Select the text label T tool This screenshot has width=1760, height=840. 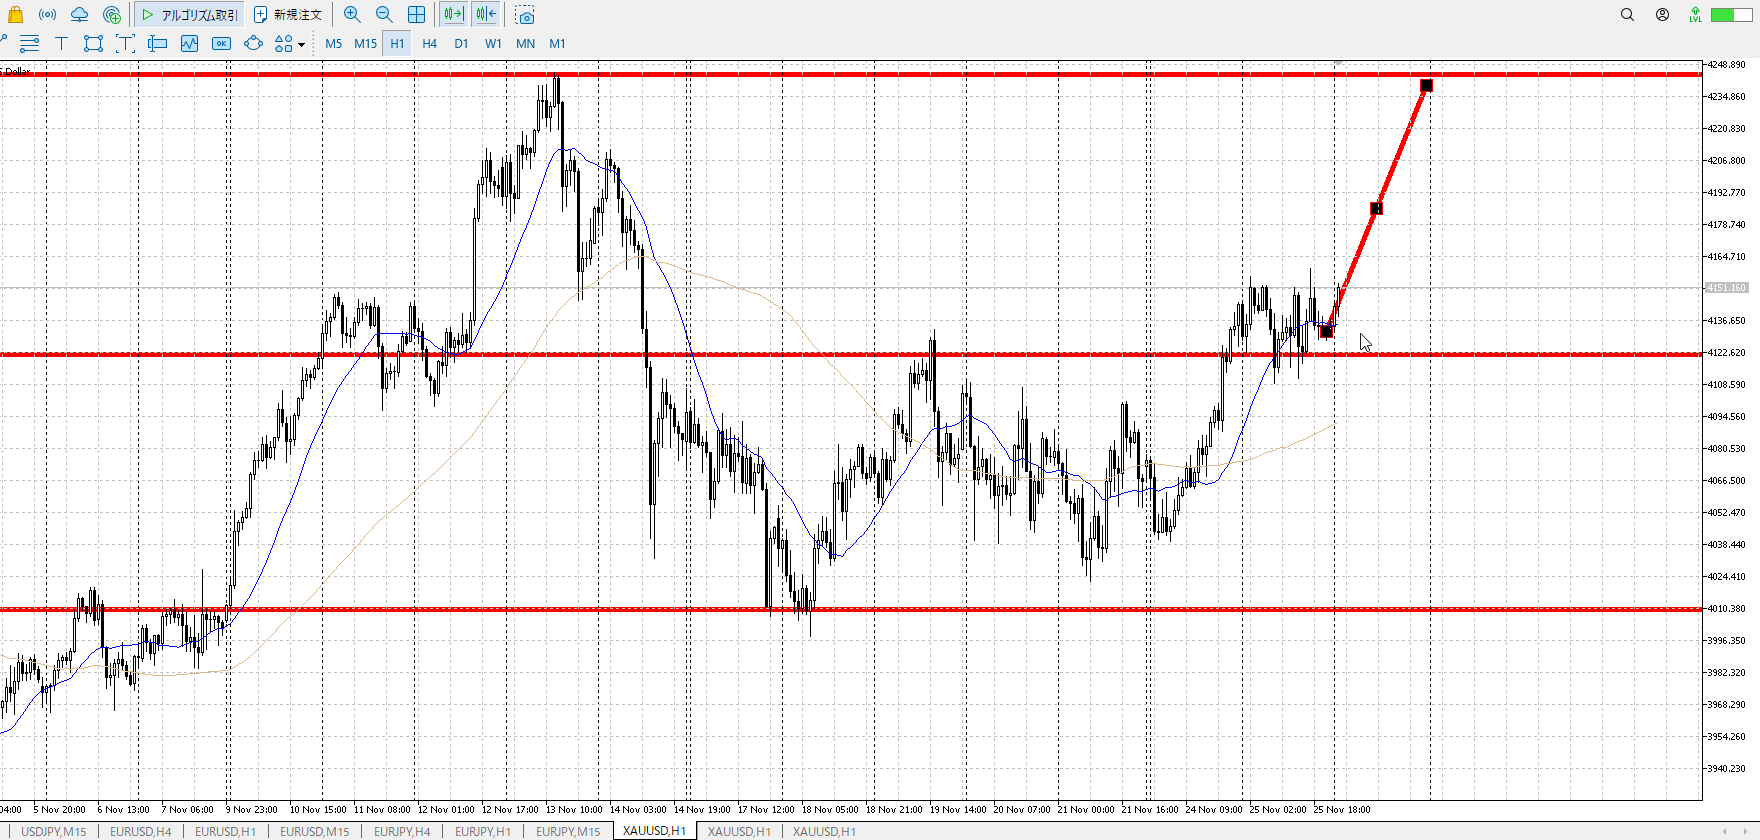(61, 43)
